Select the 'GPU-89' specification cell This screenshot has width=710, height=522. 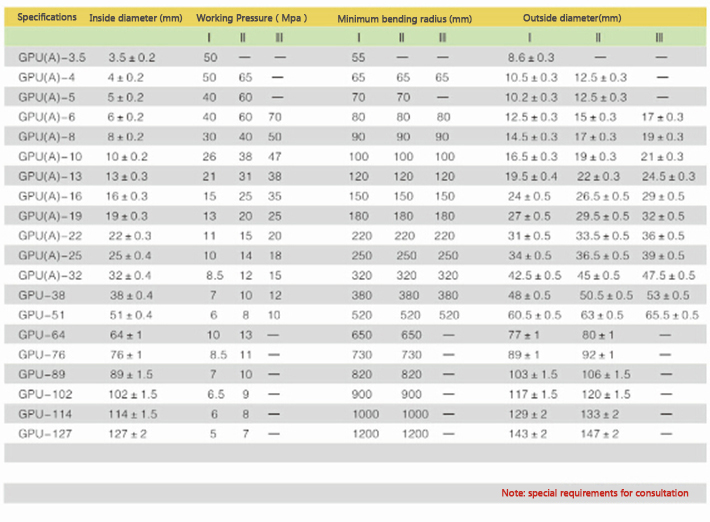pyautogui.click(x=41, y=374)
